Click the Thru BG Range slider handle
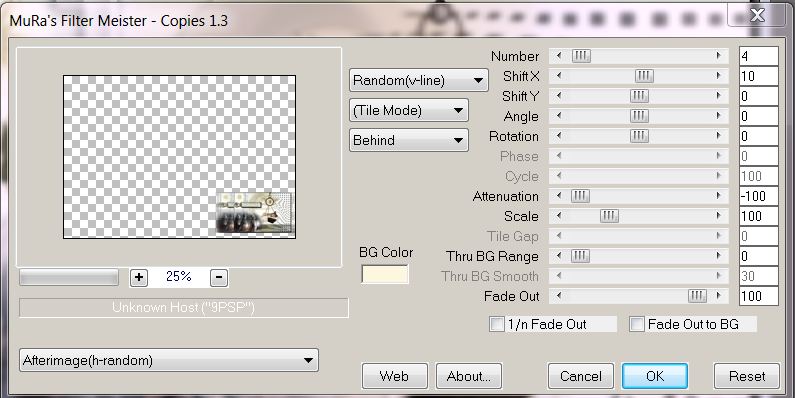The image size is (795, 398). (x=581, y=256)
